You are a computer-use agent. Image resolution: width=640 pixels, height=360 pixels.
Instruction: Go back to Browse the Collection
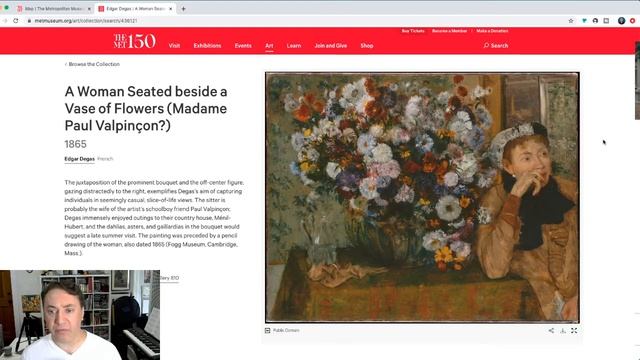92,64
